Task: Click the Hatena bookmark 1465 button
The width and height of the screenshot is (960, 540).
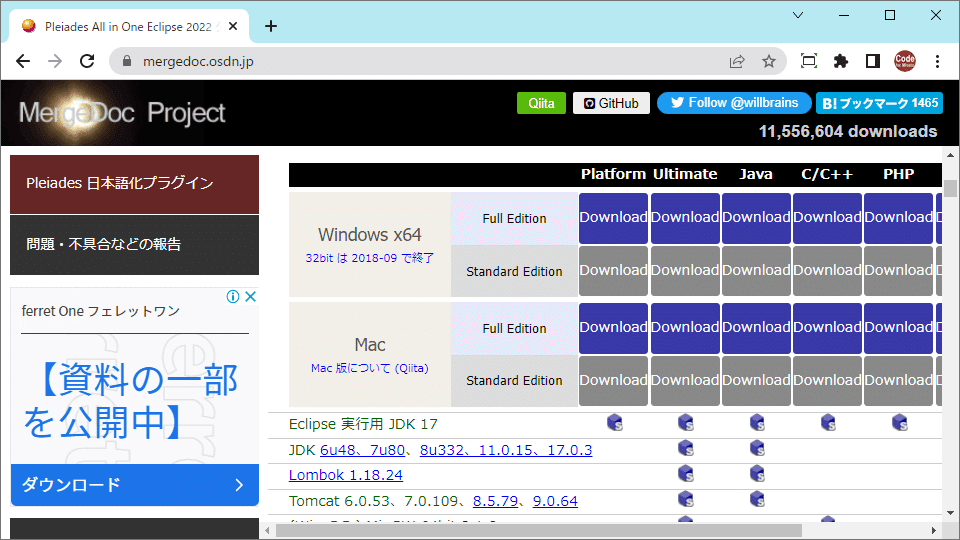Action: click(x=879, y=103)
